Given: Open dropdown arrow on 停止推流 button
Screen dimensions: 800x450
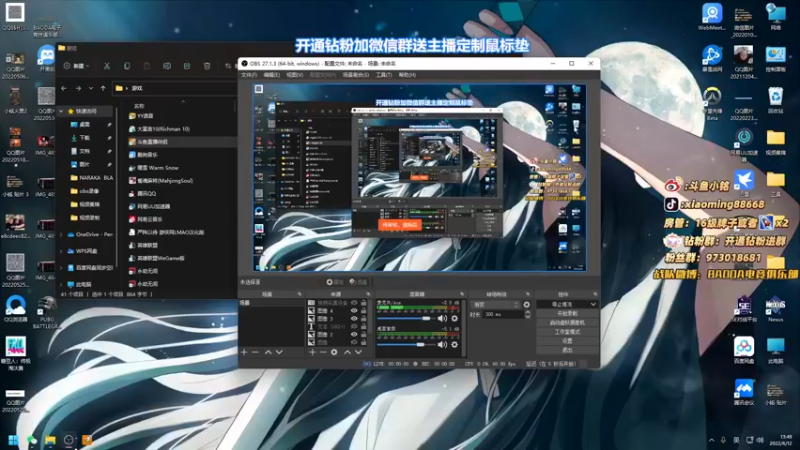Looking at the screenshot, I should [593, 304].
